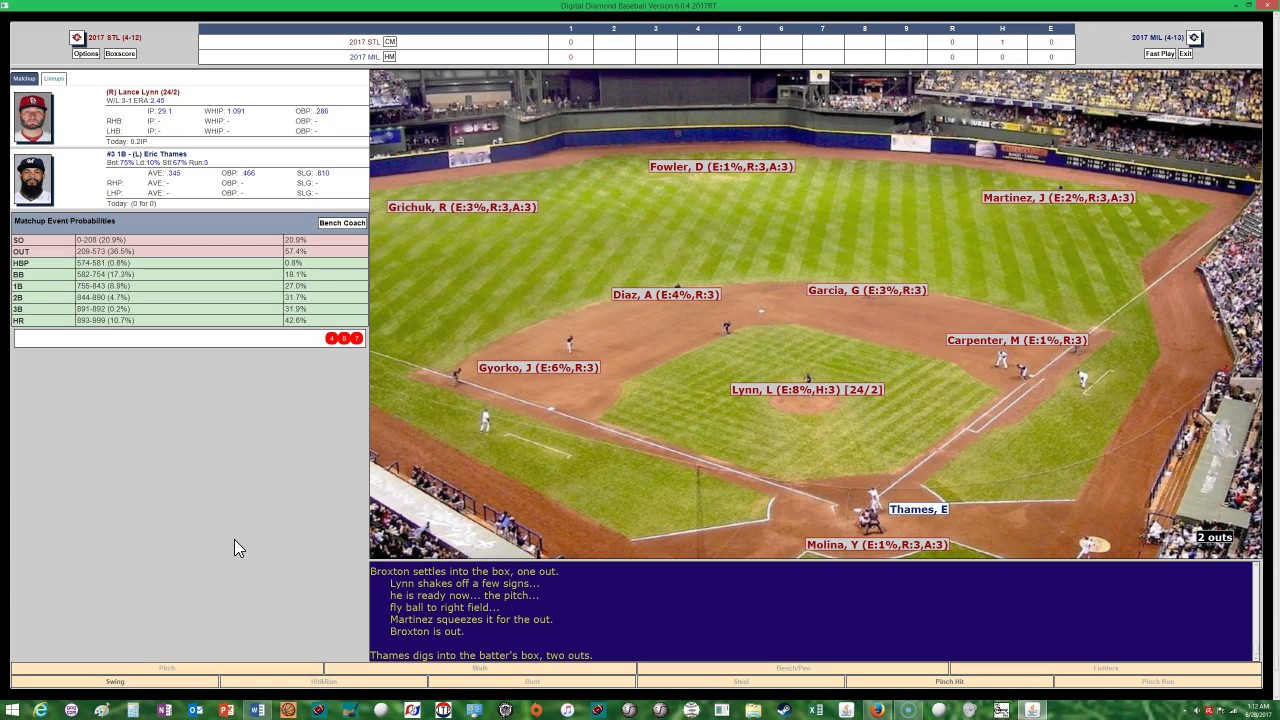Click the HM badge next to 2017 MIL
Screen dimensions: 1280x720
[390, 57]
